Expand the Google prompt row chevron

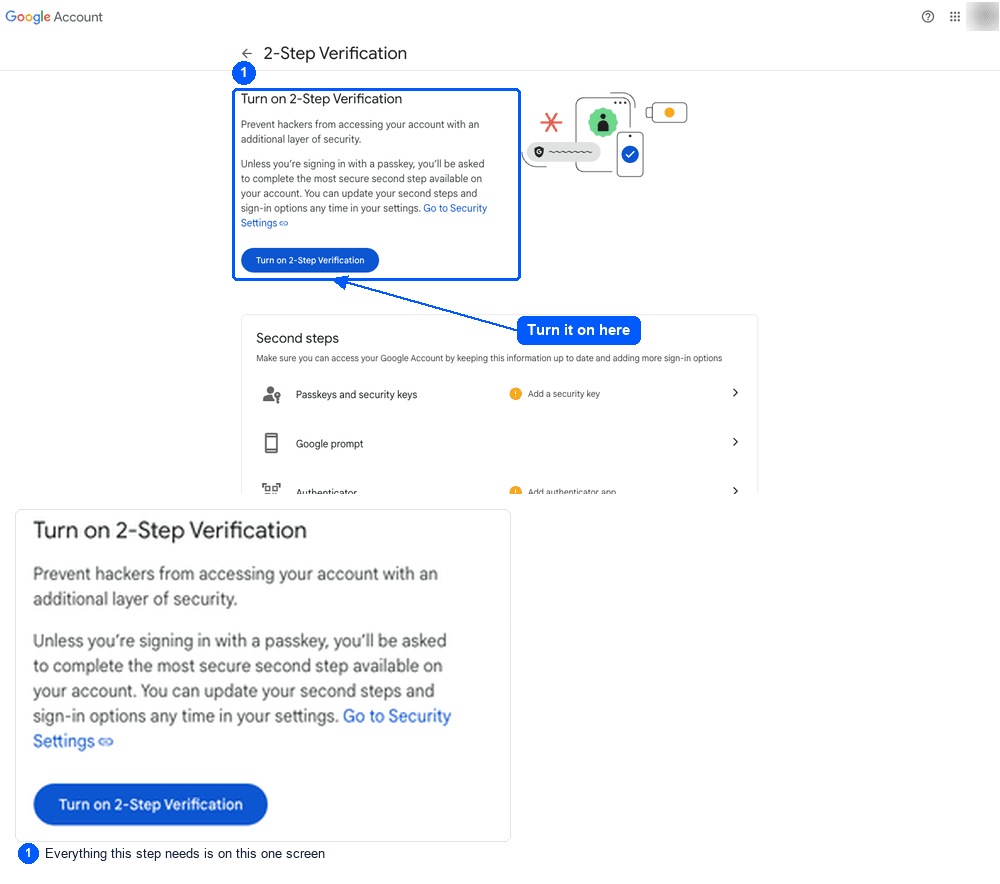[x=735, y=442]
